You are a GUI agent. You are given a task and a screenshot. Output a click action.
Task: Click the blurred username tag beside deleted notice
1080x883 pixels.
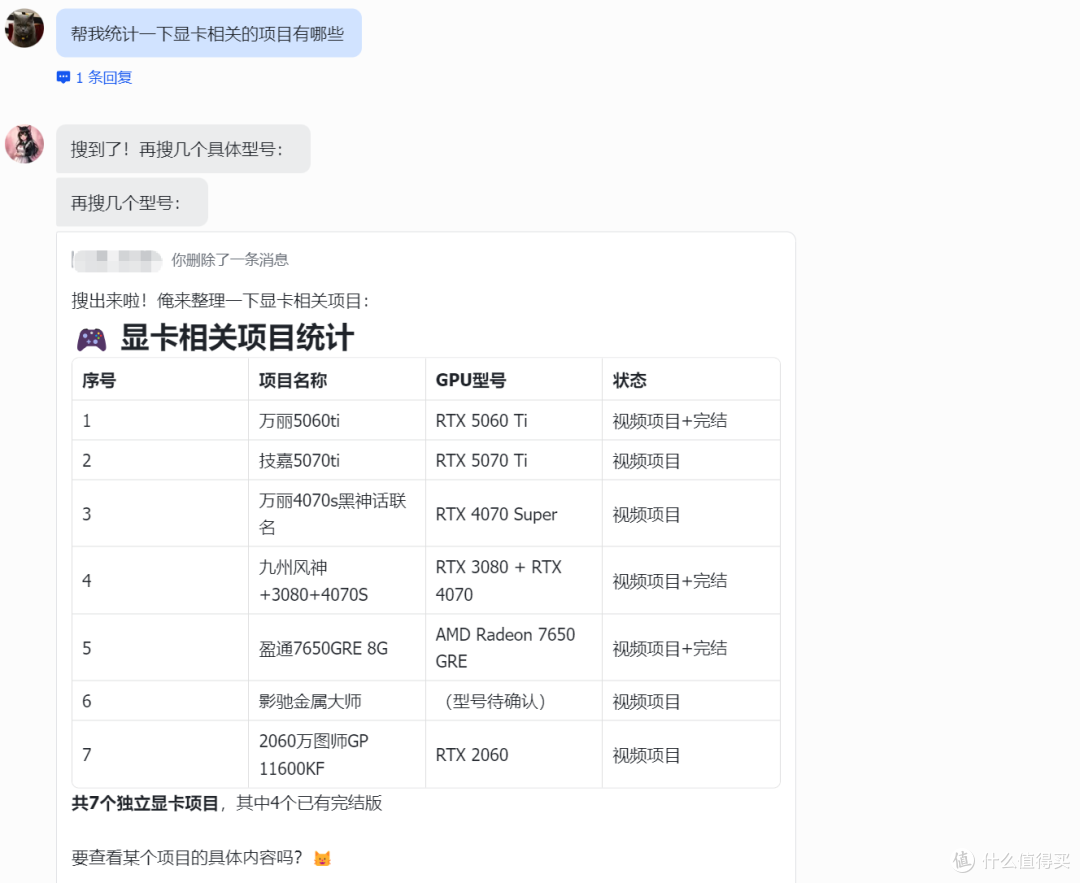click(117, 260)
